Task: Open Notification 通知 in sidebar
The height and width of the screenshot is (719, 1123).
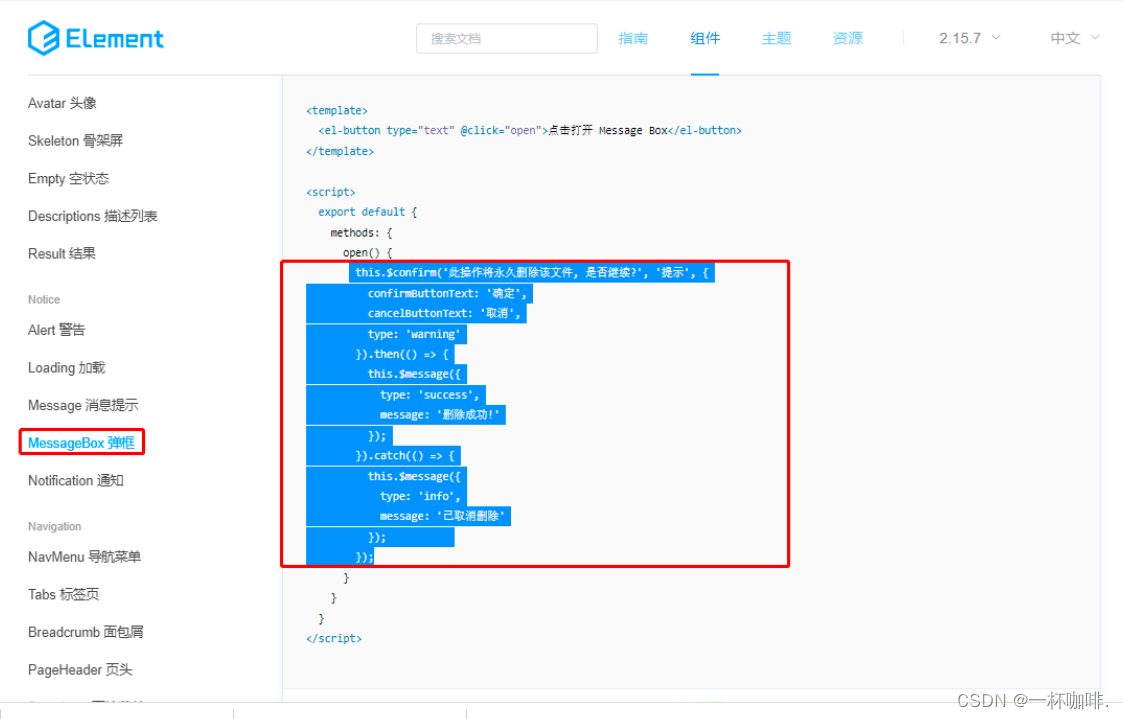Action: (x=76, y=481)
